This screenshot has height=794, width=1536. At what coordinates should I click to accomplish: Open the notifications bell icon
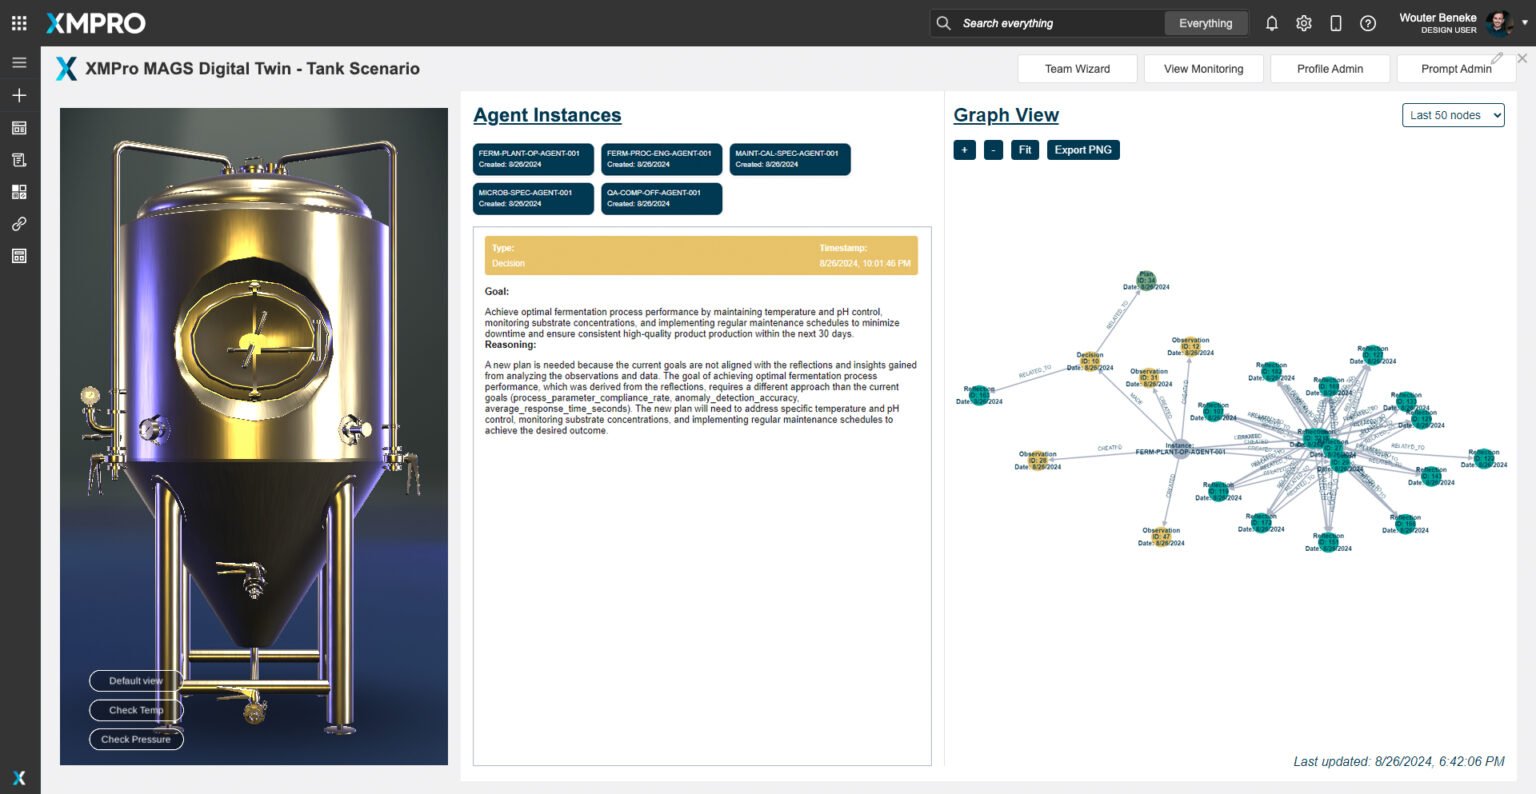tap(1272, 23)
